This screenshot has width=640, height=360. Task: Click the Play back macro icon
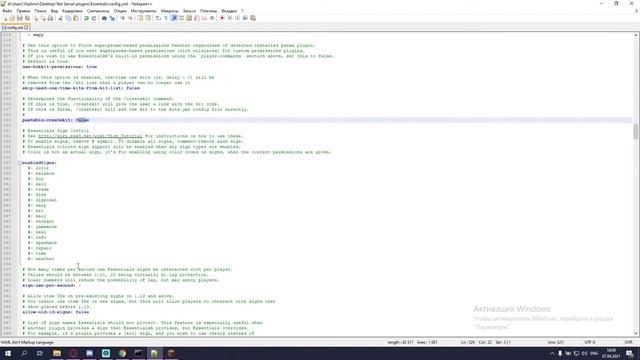click(238, 18)
